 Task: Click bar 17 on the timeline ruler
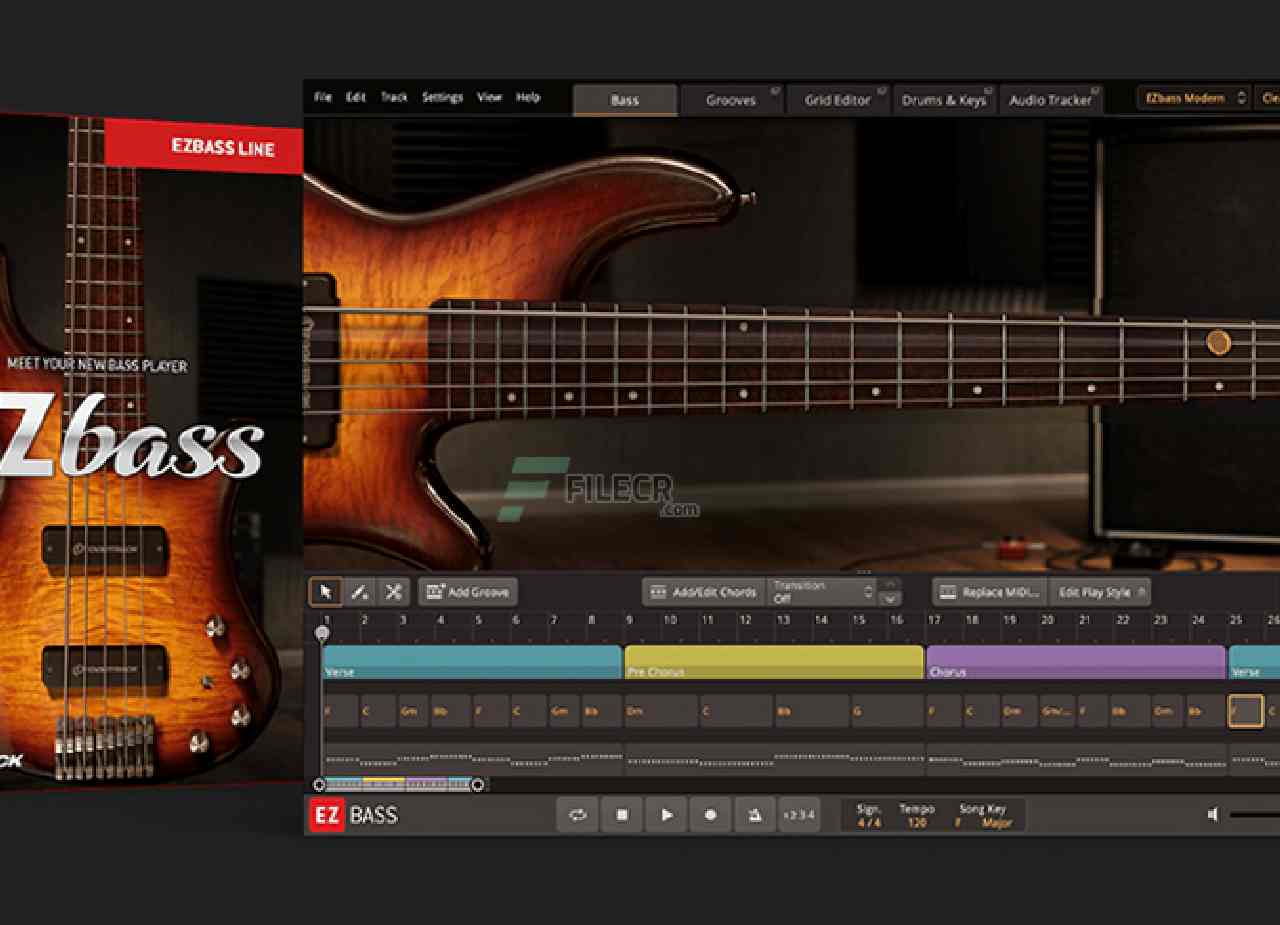(934, 620)
